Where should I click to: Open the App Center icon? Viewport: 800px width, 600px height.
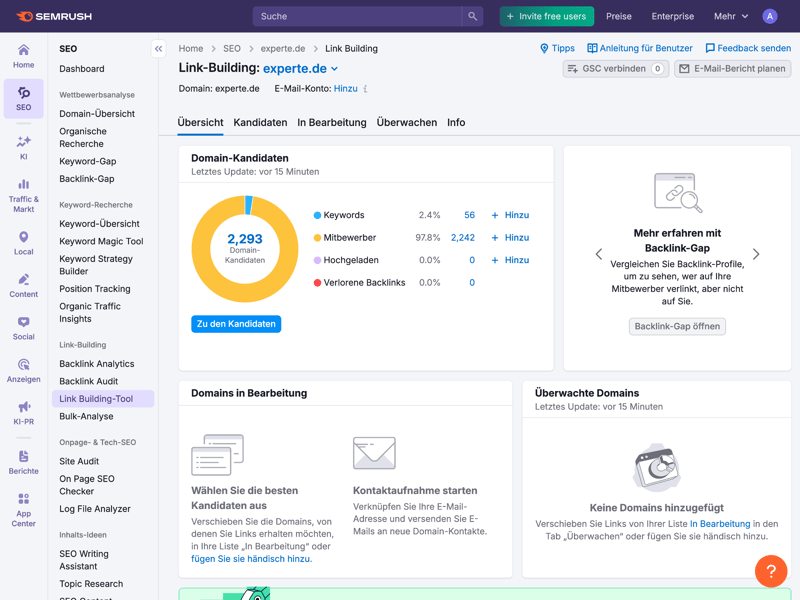click(23, 499)
